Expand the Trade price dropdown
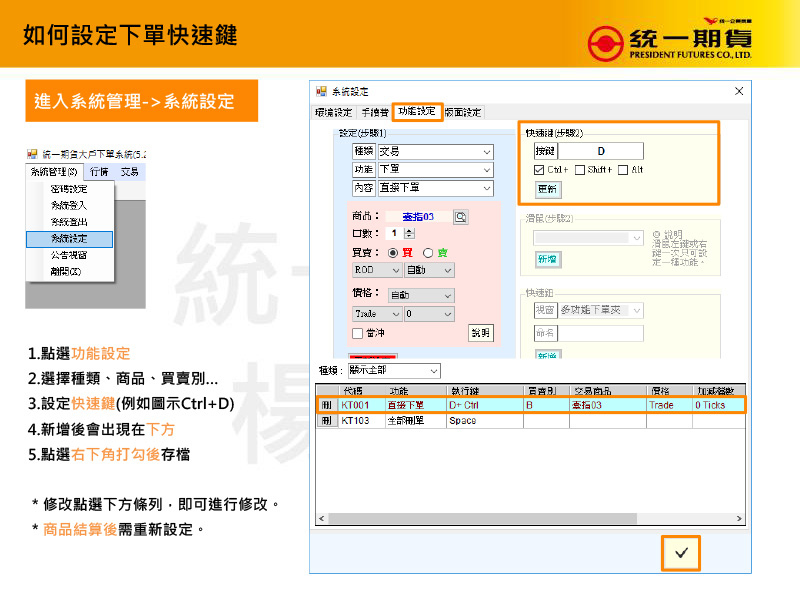 377,314
